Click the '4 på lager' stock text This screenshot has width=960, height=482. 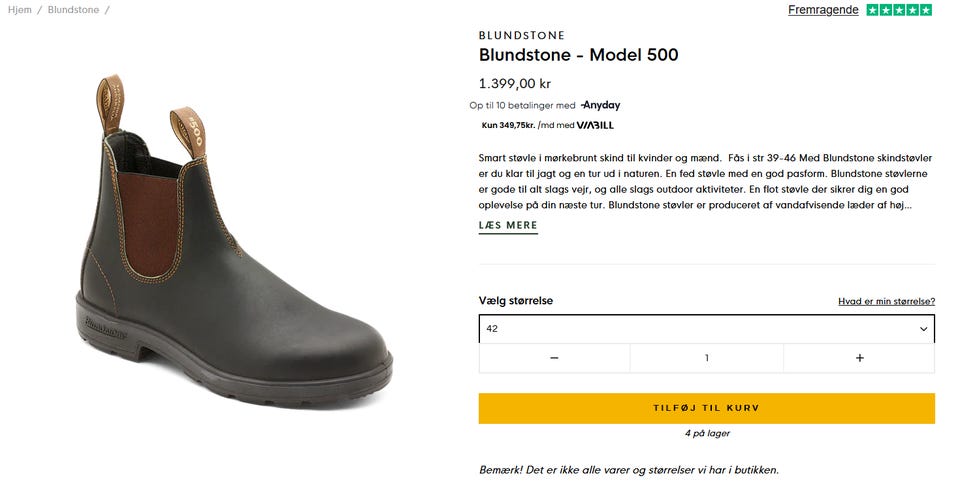706,434
